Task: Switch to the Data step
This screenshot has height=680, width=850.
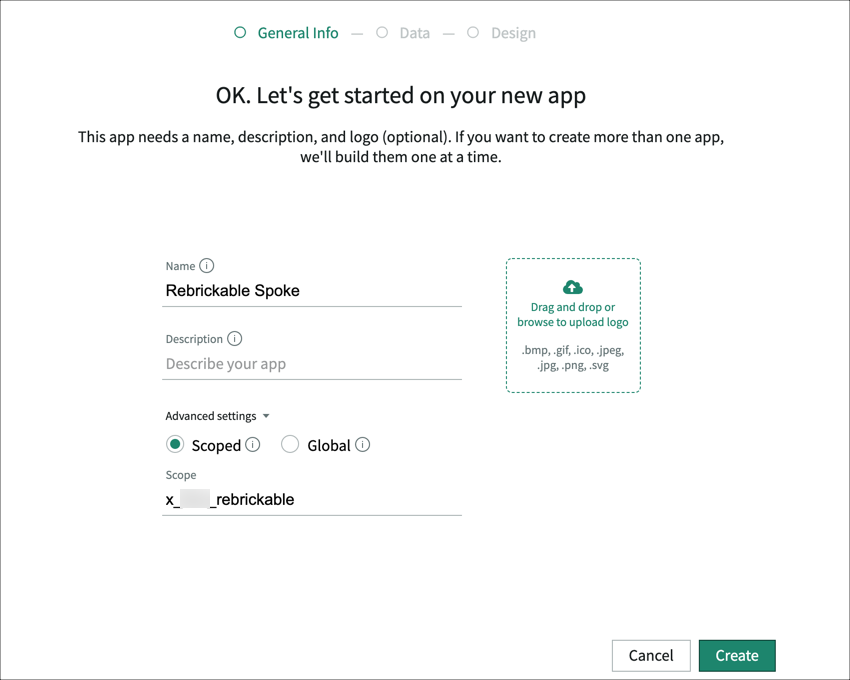Action: click(414, 32)
